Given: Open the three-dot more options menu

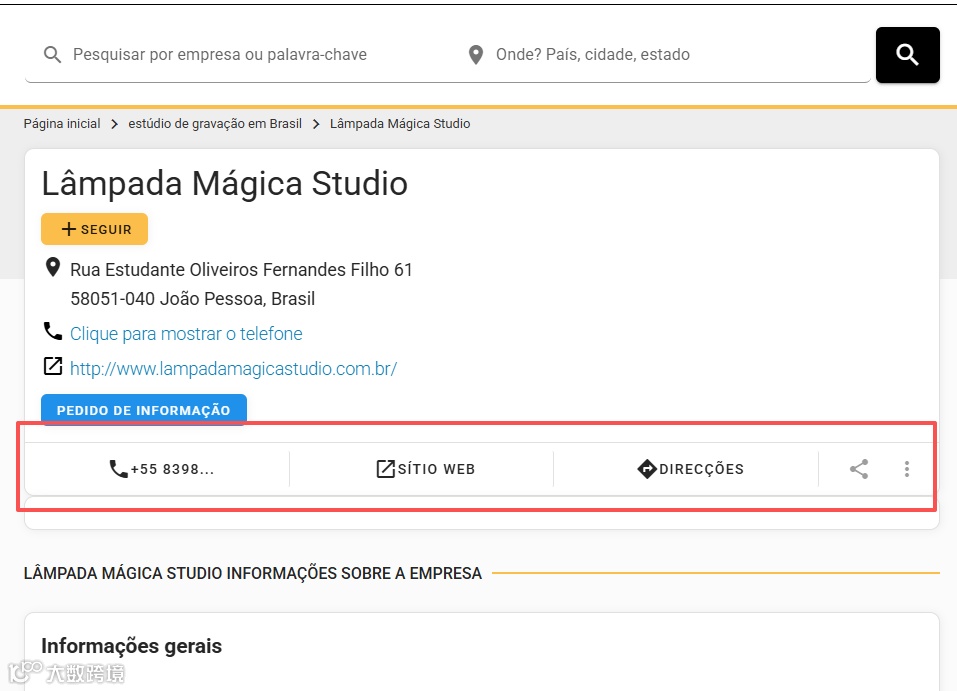Looking at the screenshot, I should 906,469.
